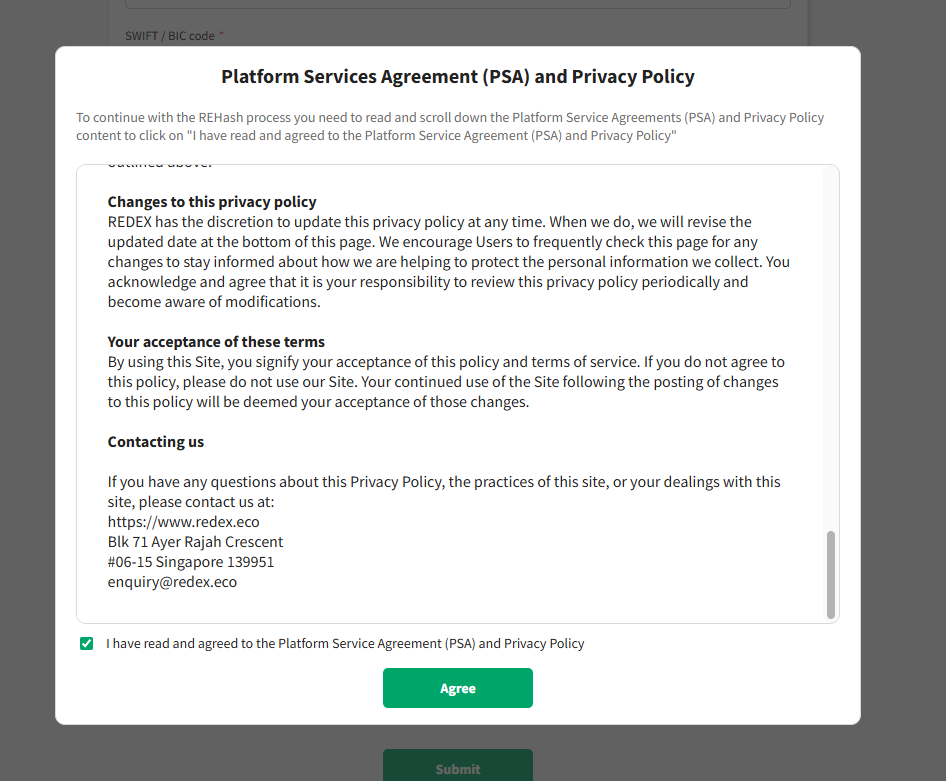Click the 'I have read and agreed' label text
Screen dimensions: 946x781
click(x=345, y=644)
